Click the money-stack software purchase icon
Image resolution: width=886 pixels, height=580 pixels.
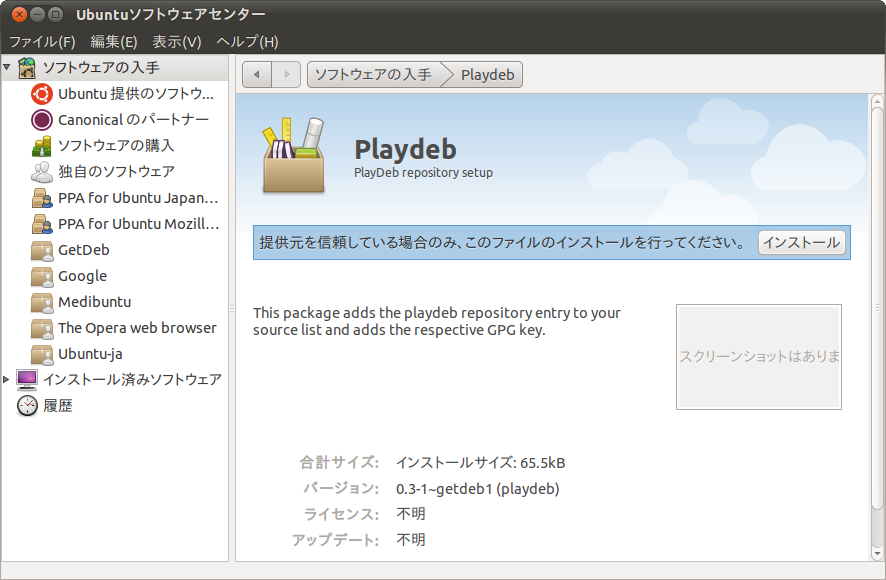42,146
